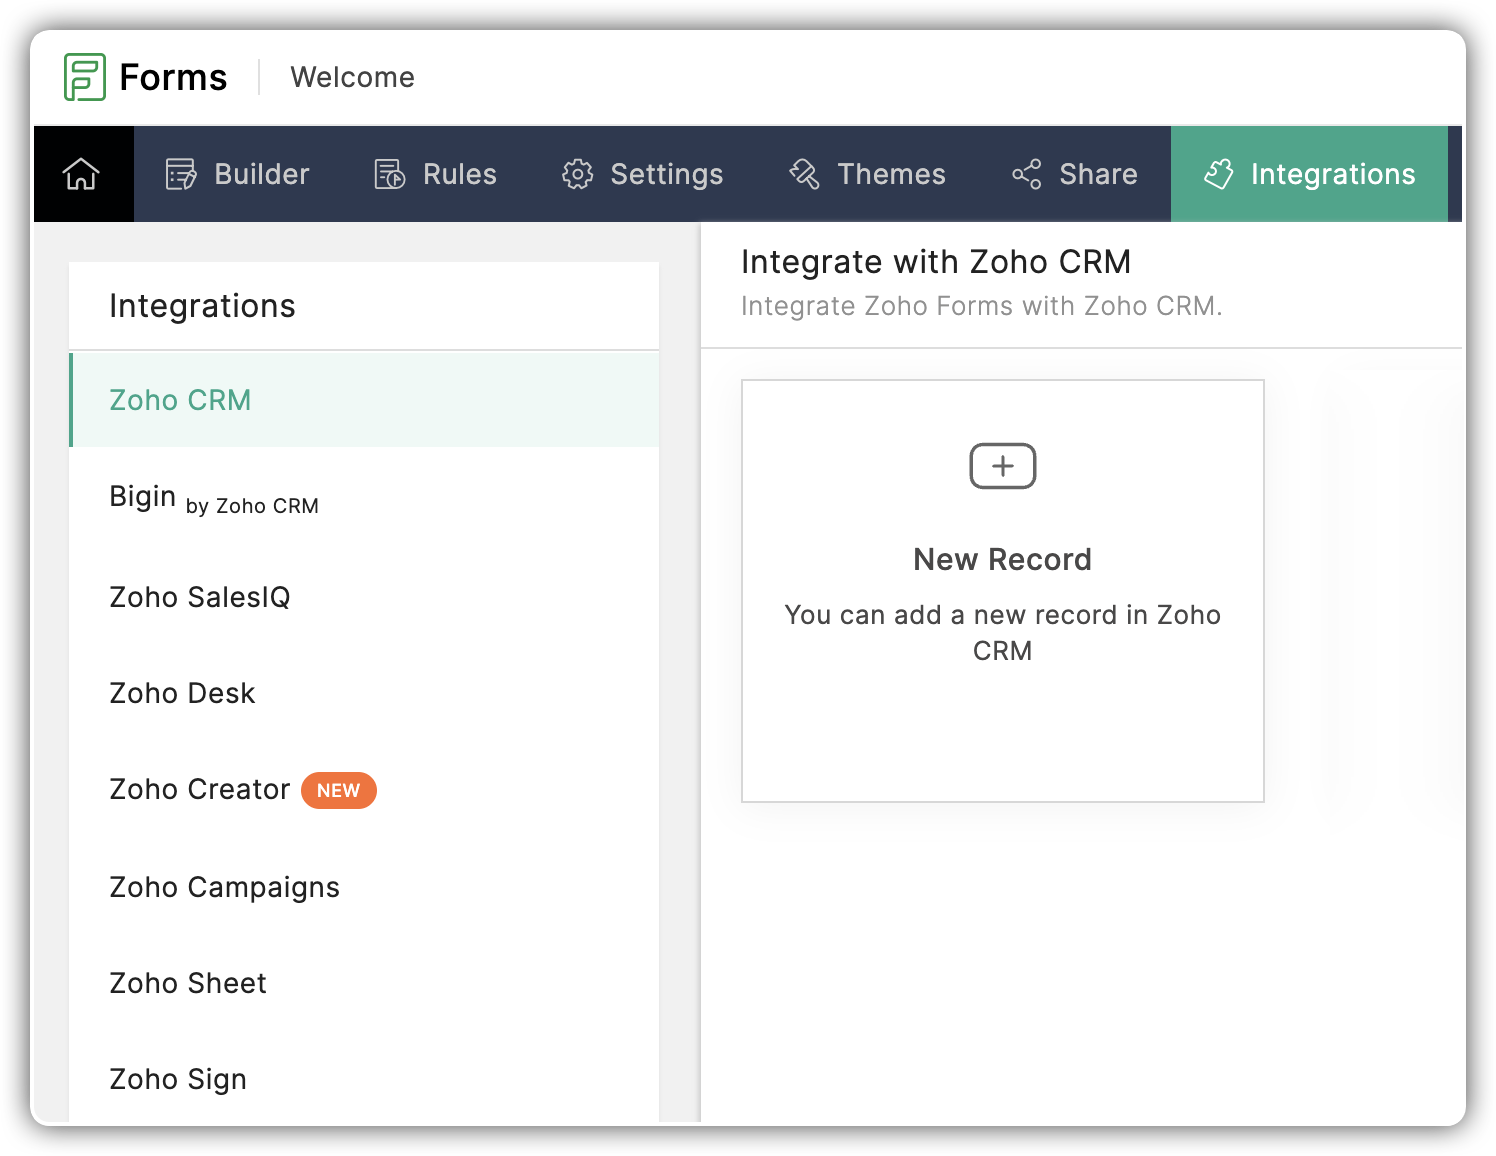Click the Themes paintbrush icon
The image size is (1496, 1156).
click(804, 174)
